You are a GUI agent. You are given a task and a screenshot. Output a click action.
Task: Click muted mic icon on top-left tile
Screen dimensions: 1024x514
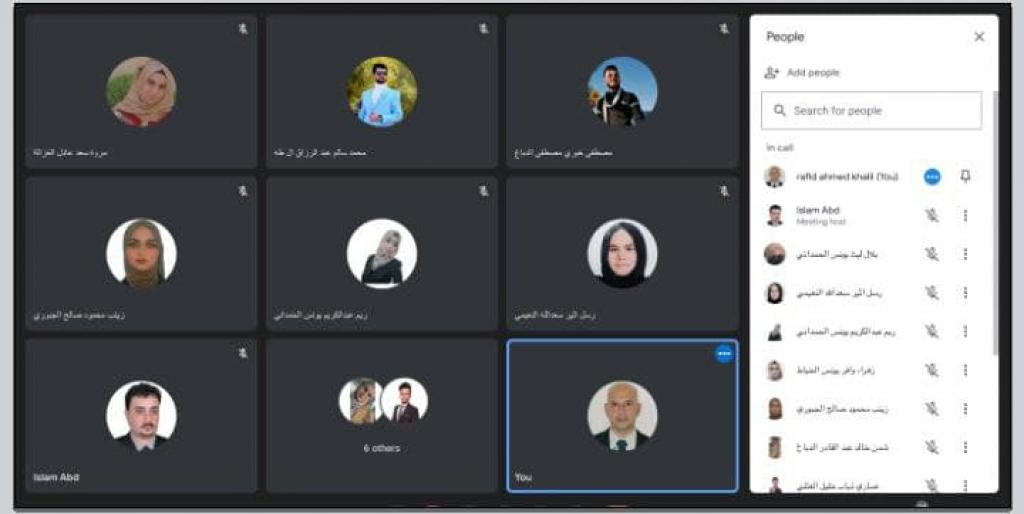(243, 29)
